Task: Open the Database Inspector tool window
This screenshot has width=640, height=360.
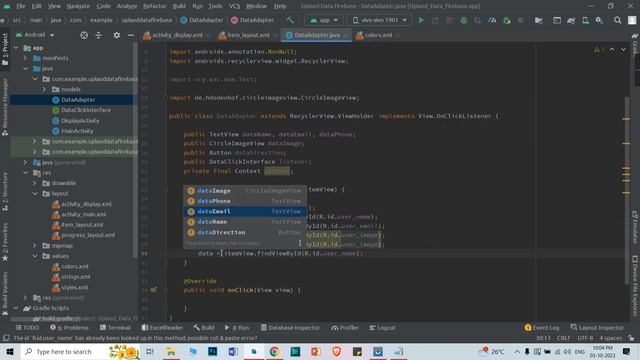Action: (x=290, y=328)
